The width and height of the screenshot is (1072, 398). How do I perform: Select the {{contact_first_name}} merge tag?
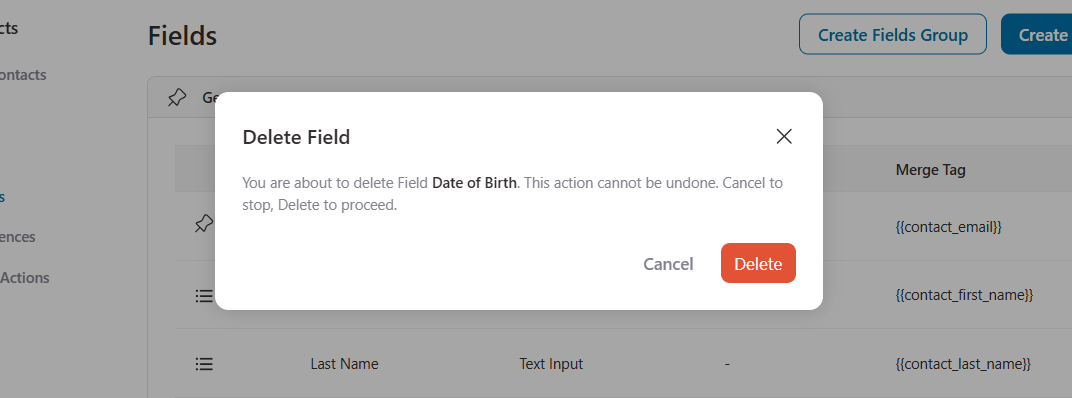coord(964,295)
